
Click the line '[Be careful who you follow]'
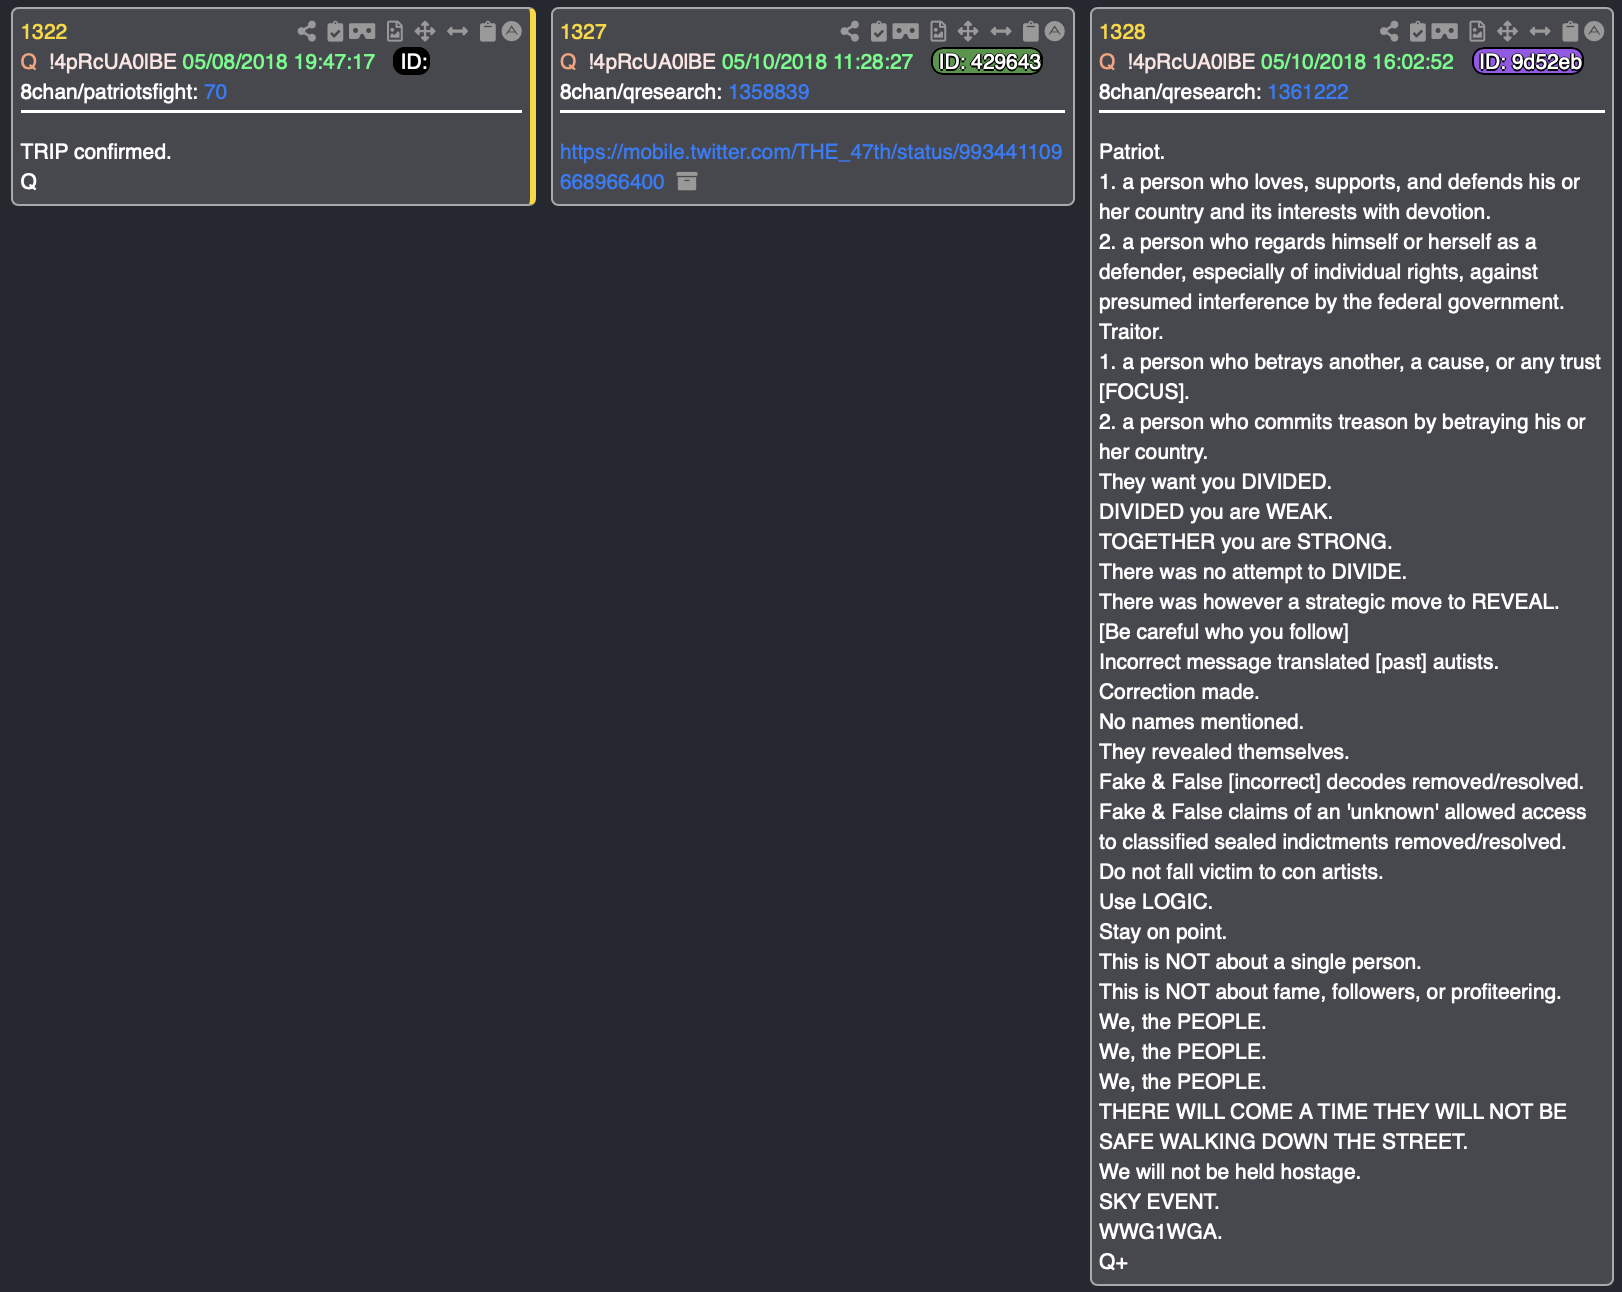point(1224,632)
